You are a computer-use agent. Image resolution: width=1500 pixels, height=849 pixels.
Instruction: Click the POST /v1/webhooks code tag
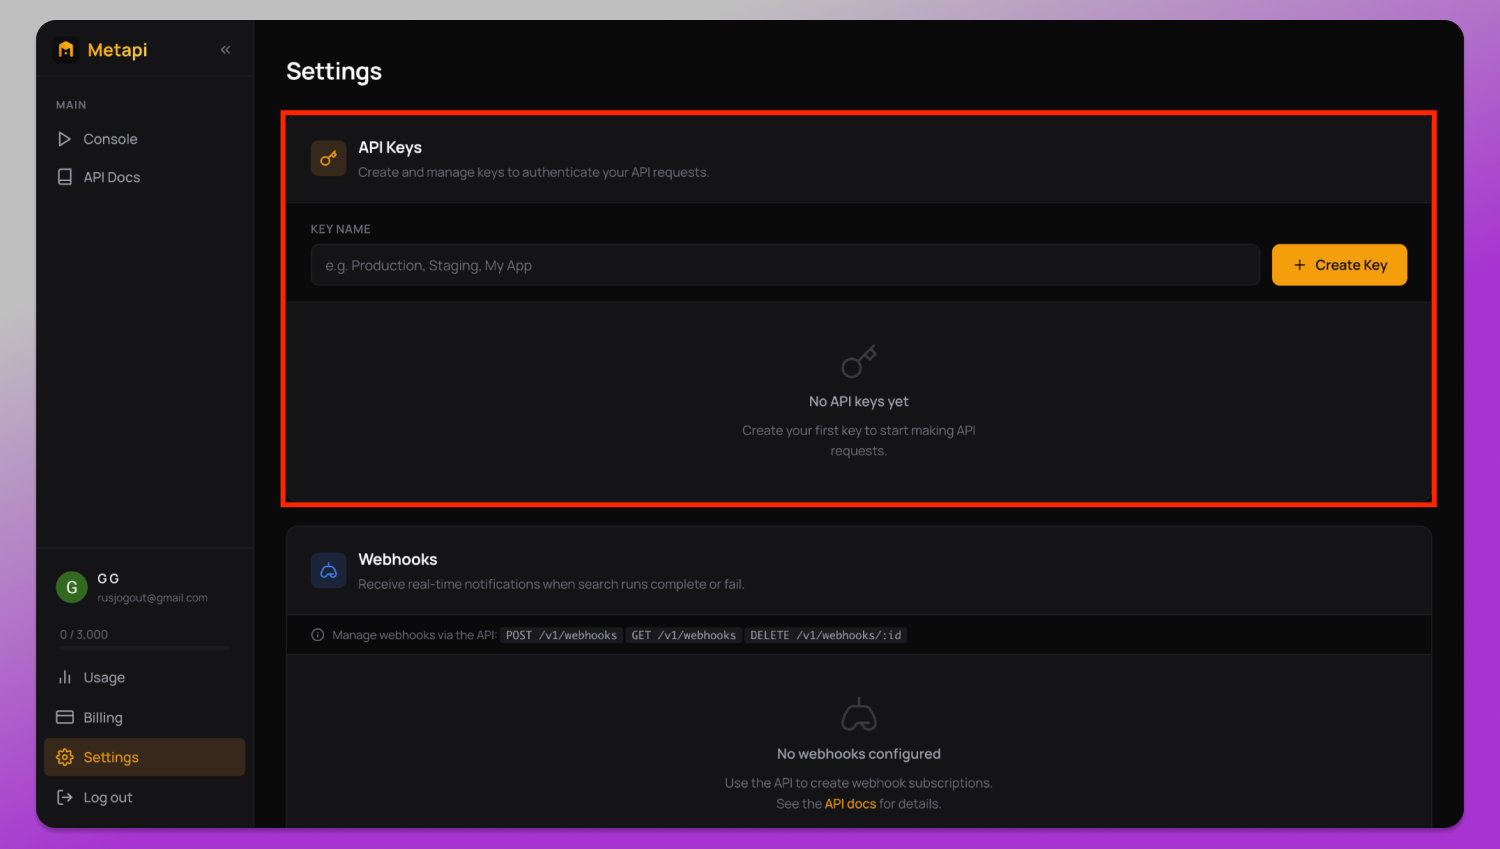561,635
